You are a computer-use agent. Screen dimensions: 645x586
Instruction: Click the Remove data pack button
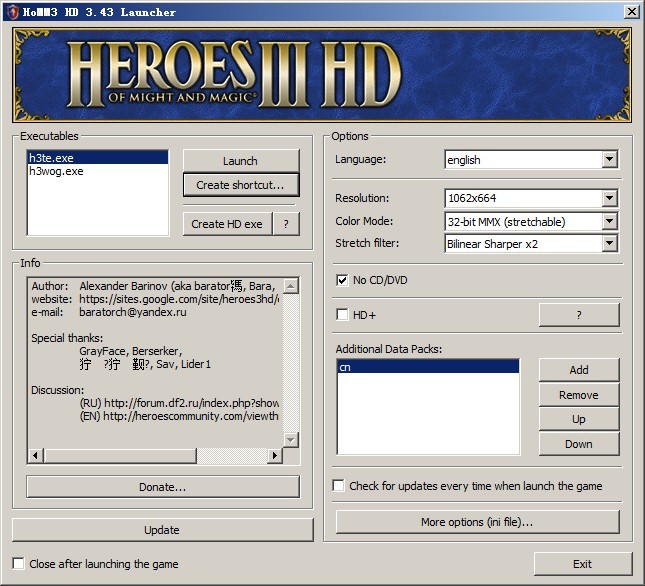pos(579,395)
